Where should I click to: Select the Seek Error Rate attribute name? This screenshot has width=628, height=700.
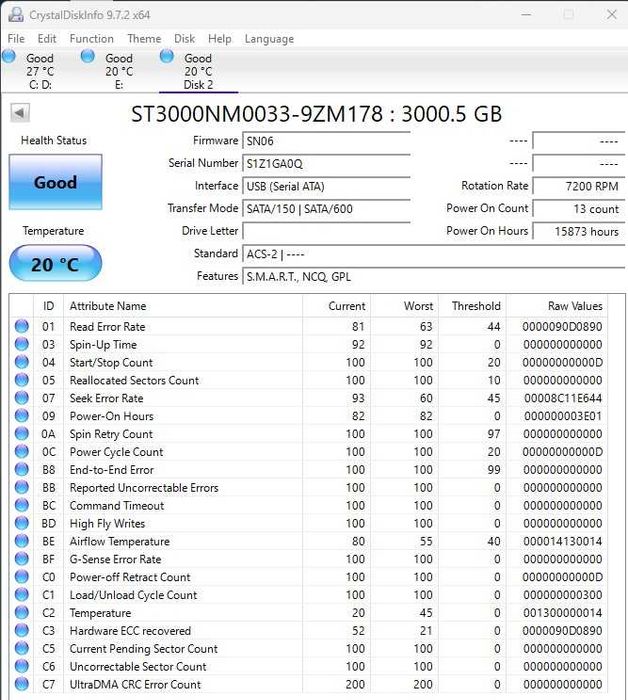(106, 398)
